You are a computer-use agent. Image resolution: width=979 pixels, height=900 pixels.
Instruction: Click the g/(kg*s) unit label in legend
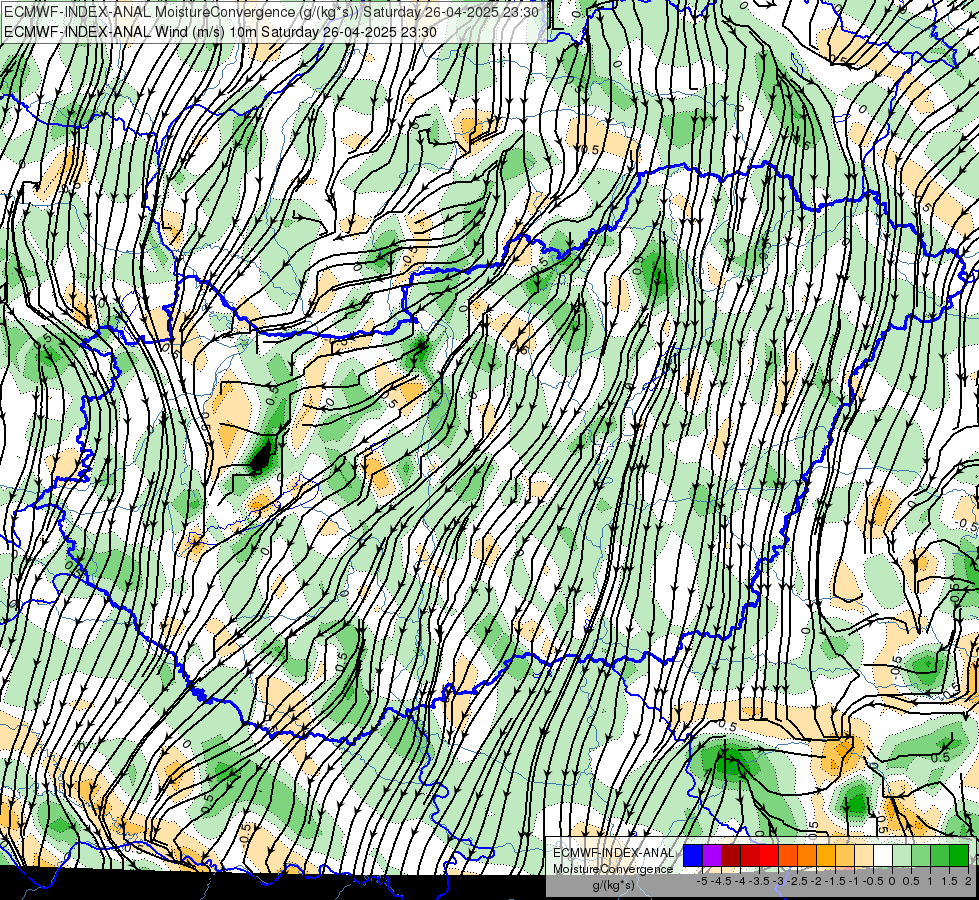613,885
